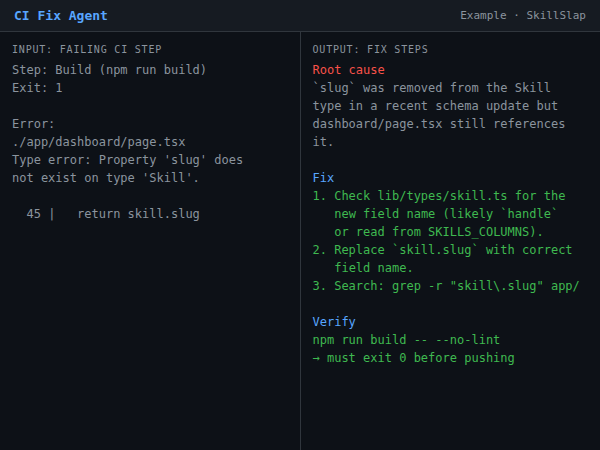
Task: Select the red Root cause heading
Action: 348,70
